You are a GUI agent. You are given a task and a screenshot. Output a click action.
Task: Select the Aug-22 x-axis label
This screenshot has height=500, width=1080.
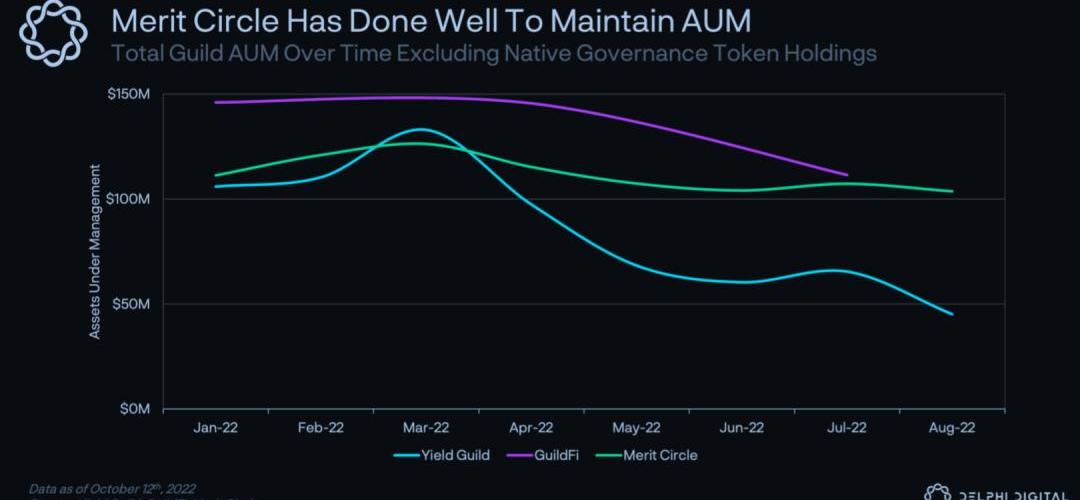[952, 427]
